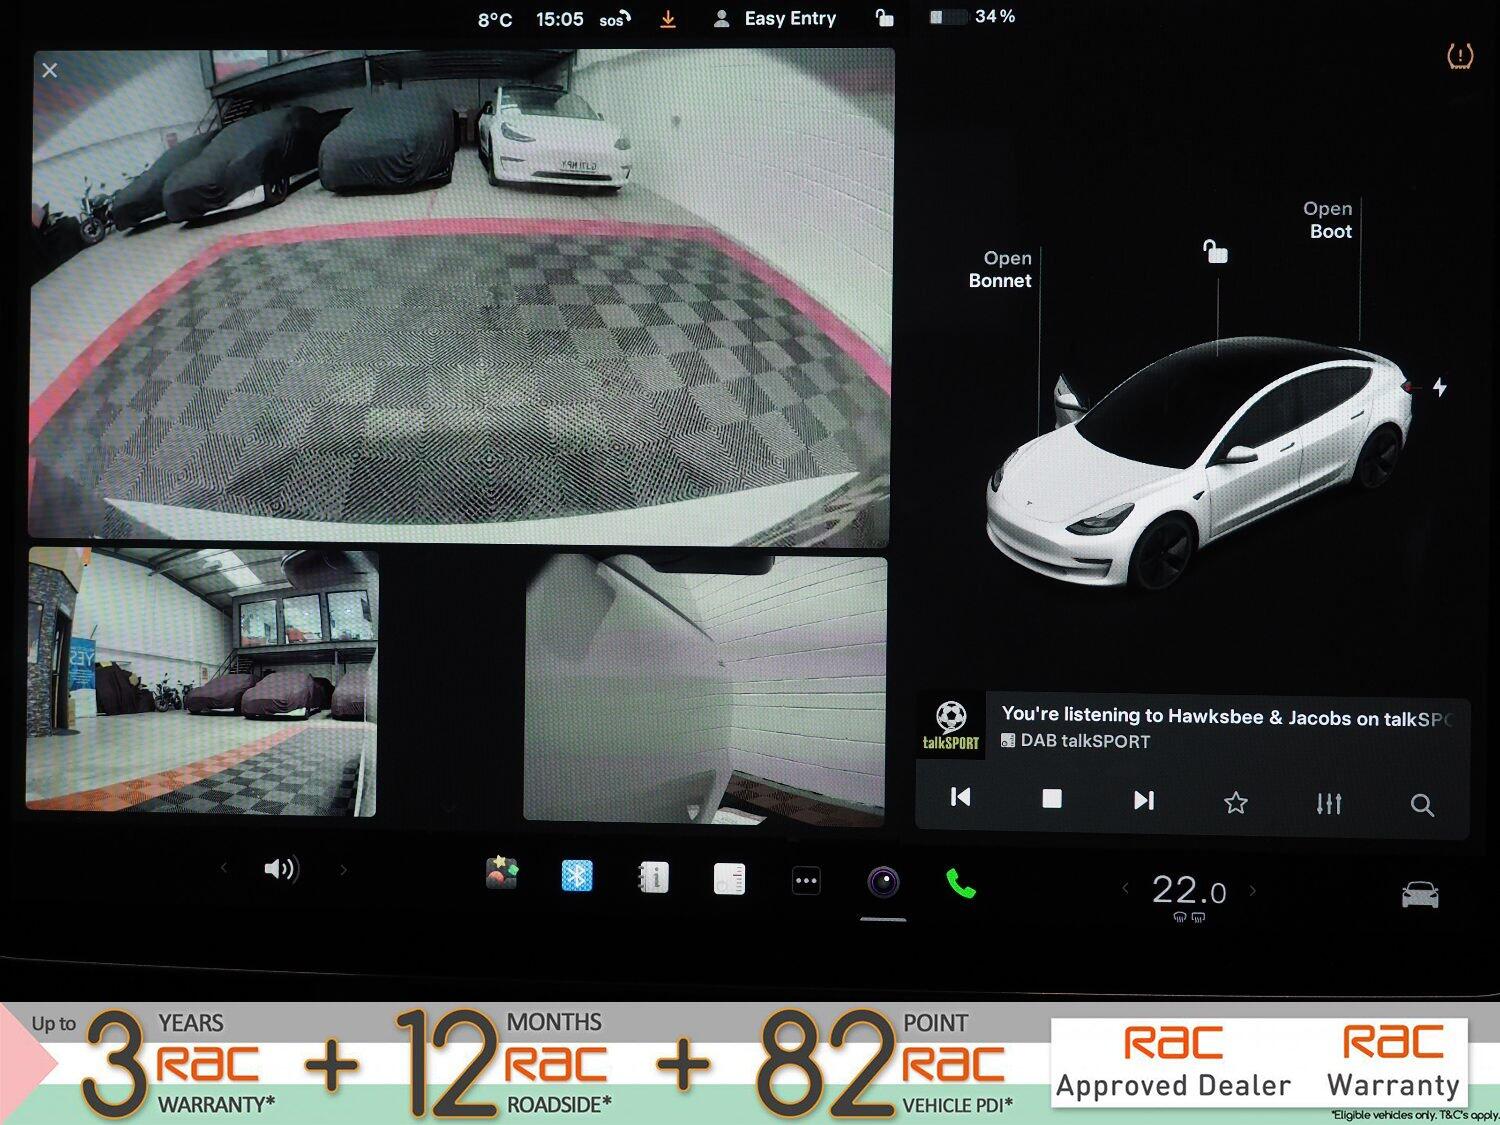Open the Toybox app

[x=501, y=873]
